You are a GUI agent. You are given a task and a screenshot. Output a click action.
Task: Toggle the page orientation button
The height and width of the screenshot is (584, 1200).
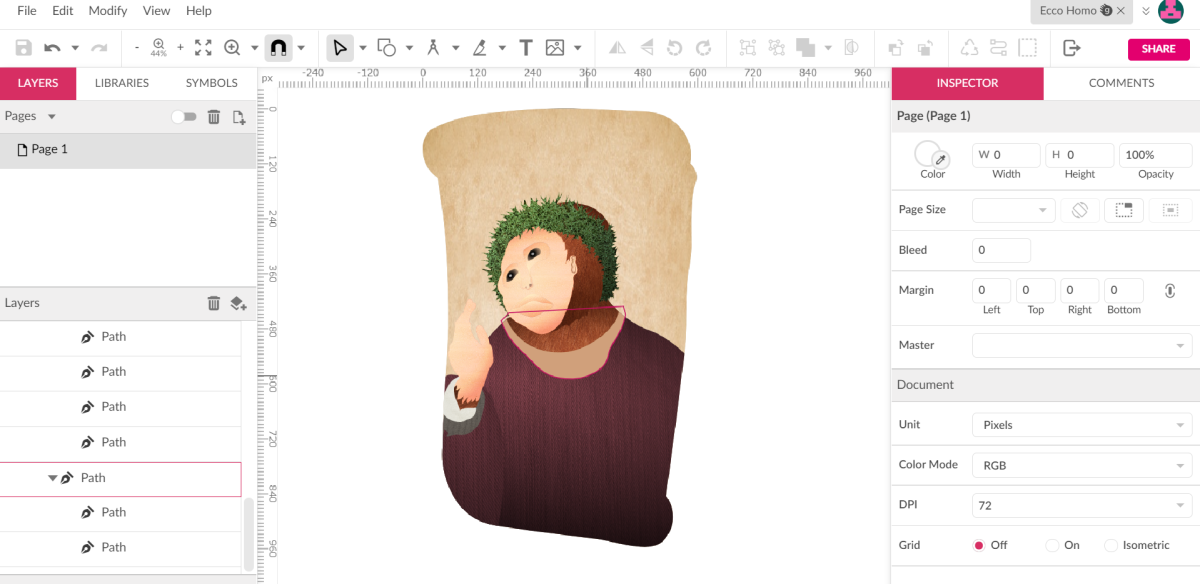click(1079, 210)
